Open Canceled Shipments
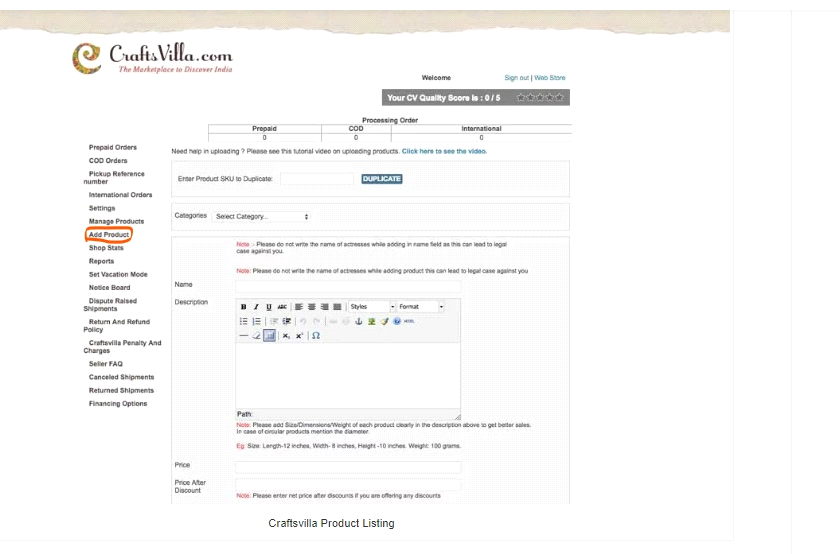The height and width of the screenshot is (554, 840). (121, 377)
